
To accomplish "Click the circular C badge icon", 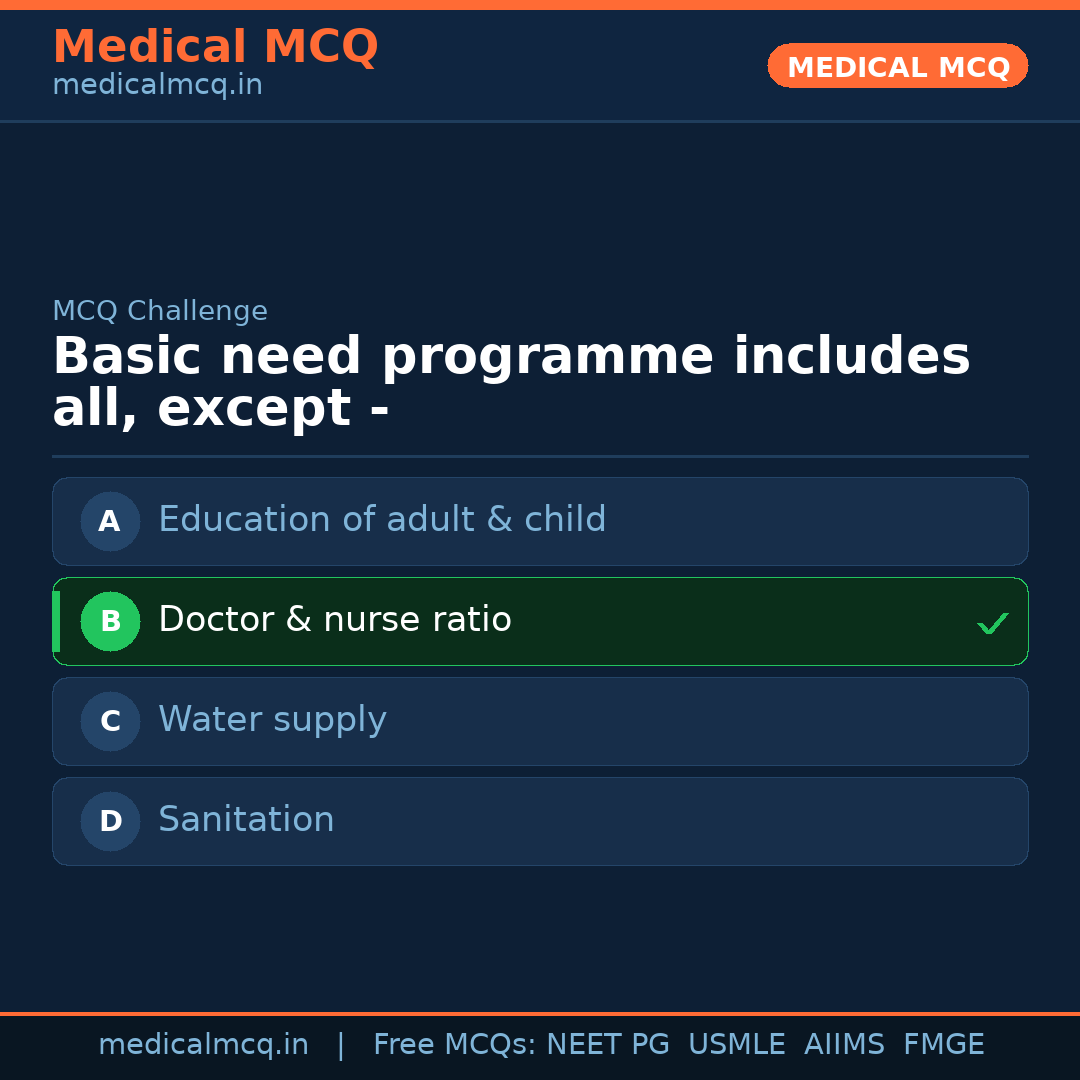I will [110, 721].
